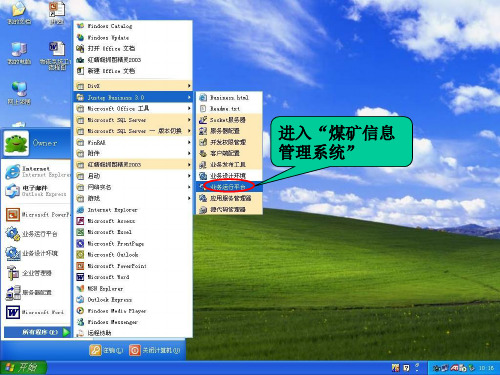Launch Microsoft FrontPage from programs list
The height and width of the screenshot is (375, 500).
(x=133, y=244)
